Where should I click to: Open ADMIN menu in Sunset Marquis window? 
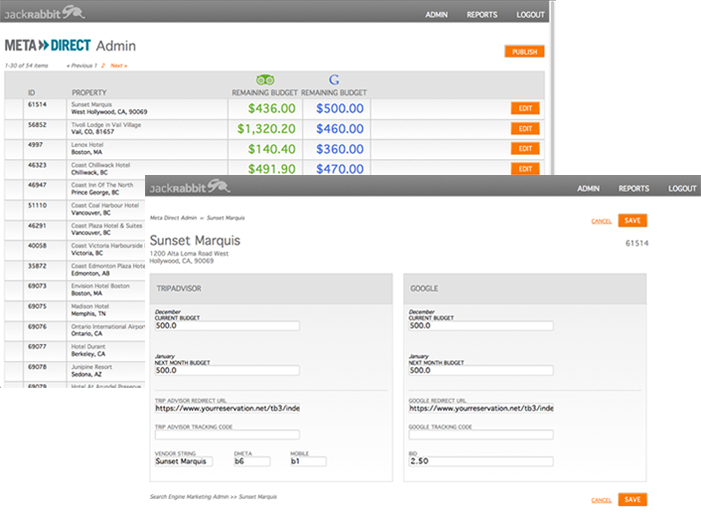click(588, 189)
